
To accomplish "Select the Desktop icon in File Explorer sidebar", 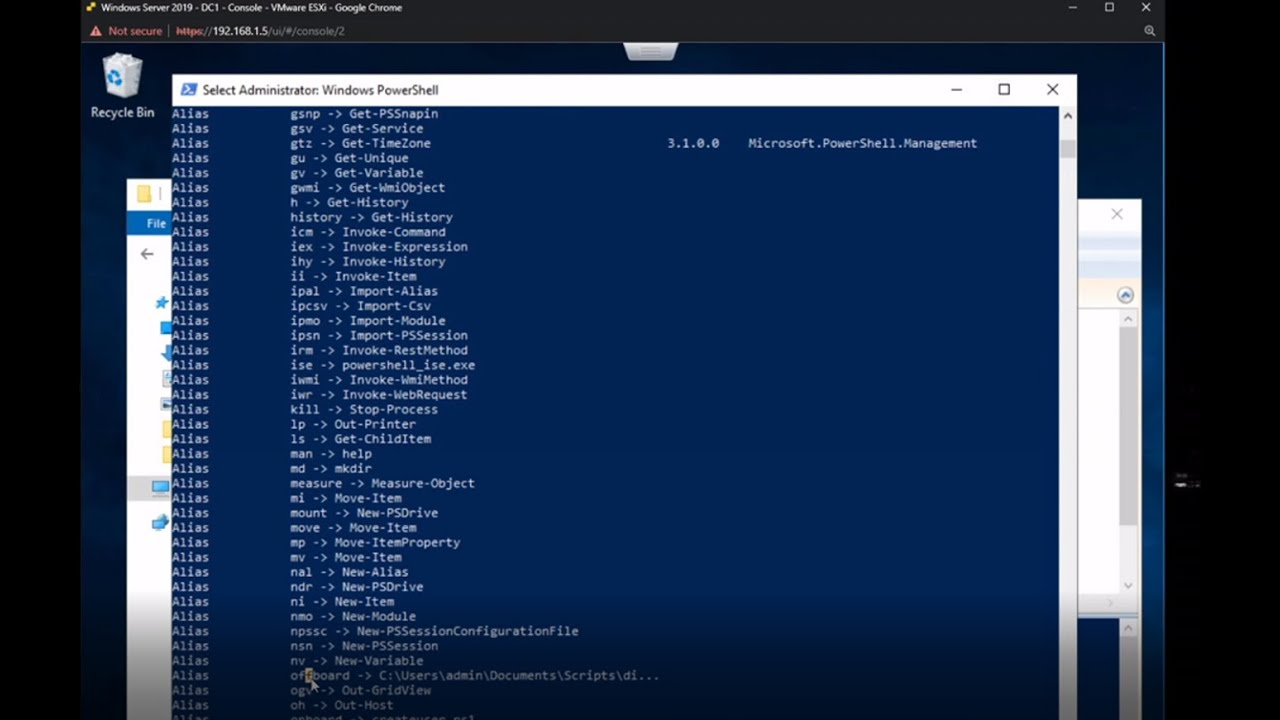I will (x=165, y=328).
